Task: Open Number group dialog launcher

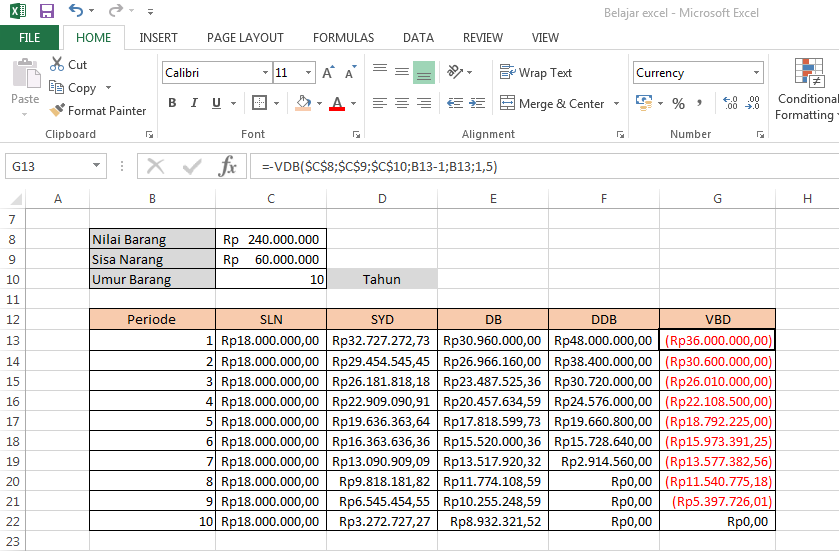Action: tap(760, 134)
